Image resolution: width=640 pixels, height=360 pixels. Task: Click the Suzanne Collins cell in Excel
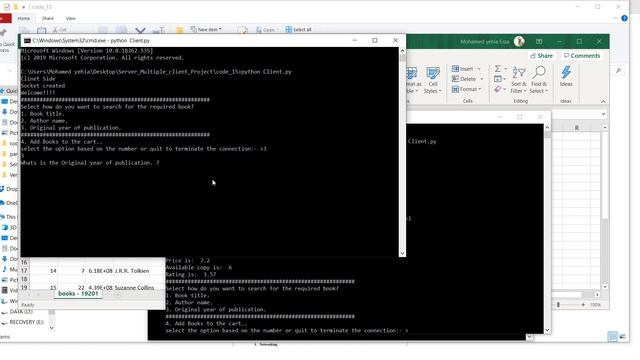click(134, 287)
